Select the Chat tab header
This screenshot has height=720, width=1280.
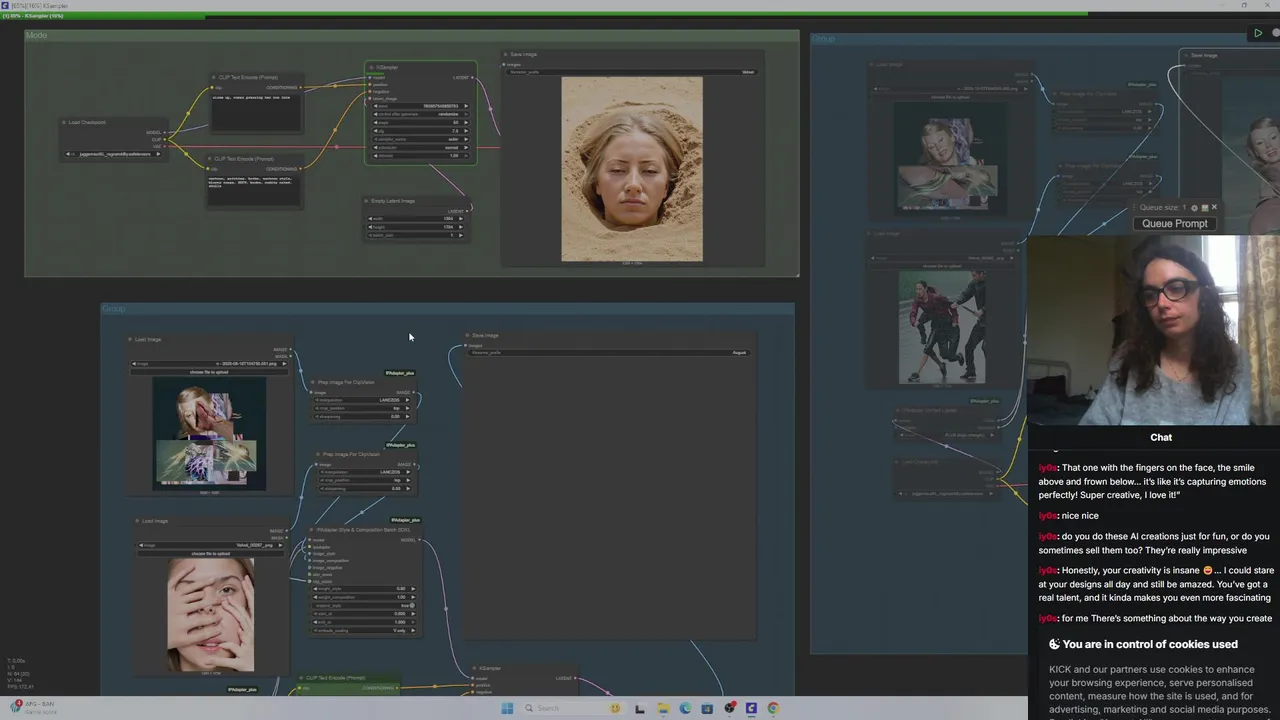point(1161,437)
